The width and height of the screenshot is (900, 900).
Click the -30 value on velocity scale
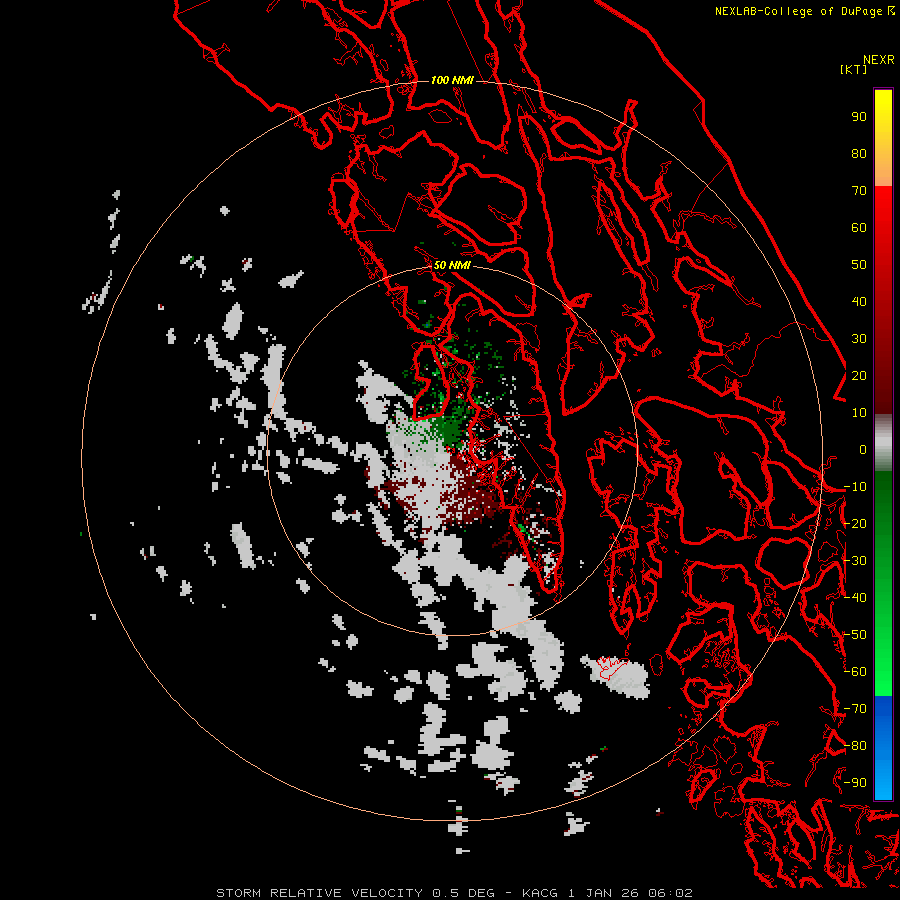pyautogui.click(x=855, y=561)
